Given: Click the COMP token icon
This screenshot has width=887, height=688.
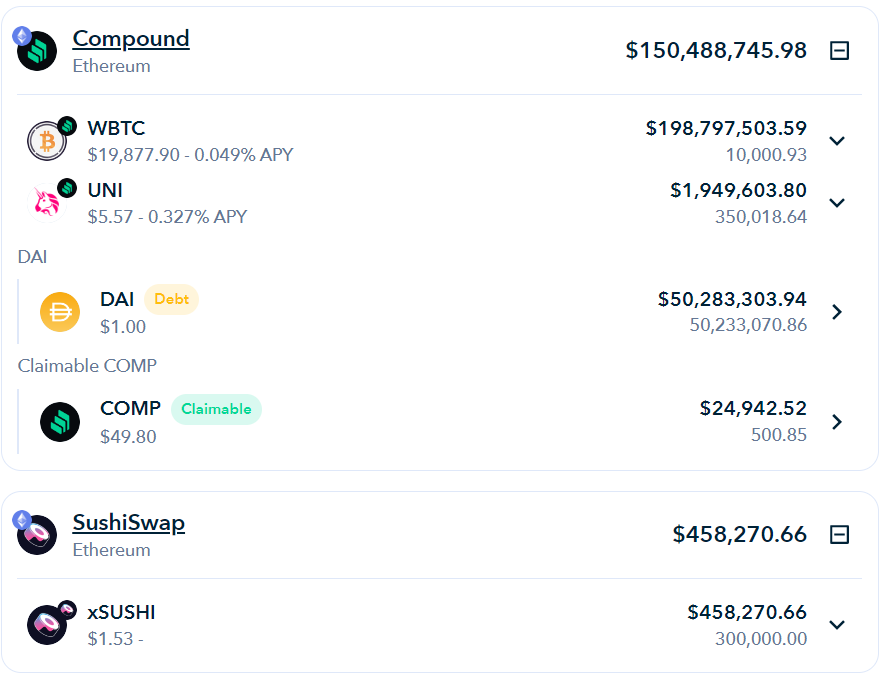Looking at the screenshot, I should click(60, 422).
